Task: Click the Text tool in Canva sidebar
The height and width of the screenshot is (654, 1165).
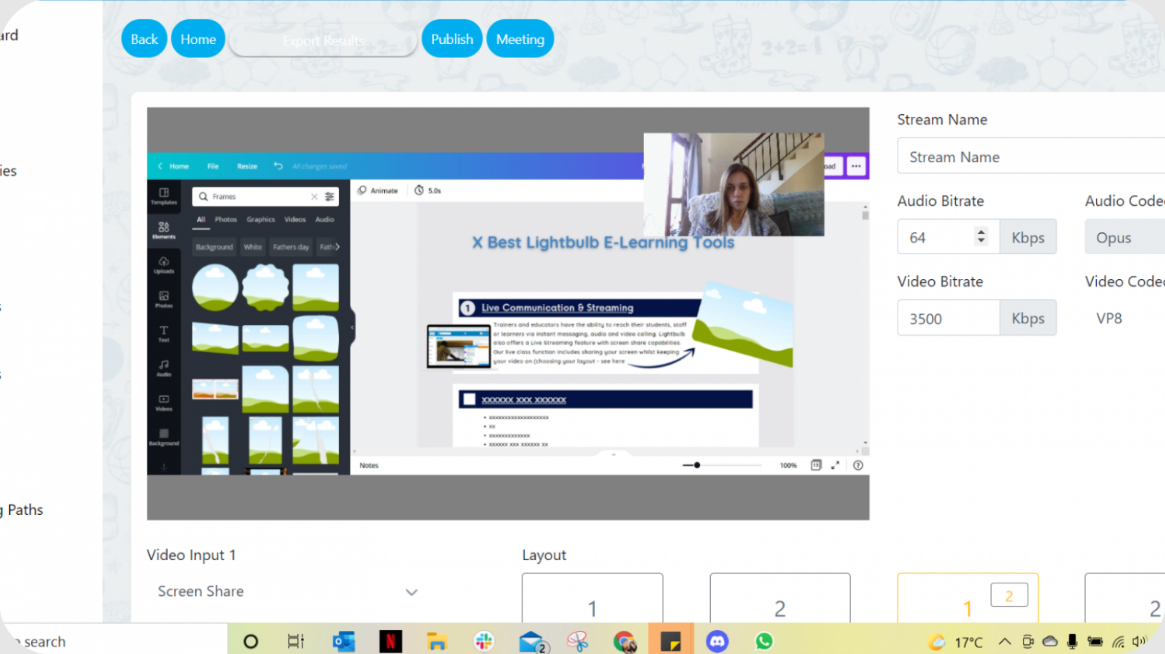Action: [x=164, y=334]
